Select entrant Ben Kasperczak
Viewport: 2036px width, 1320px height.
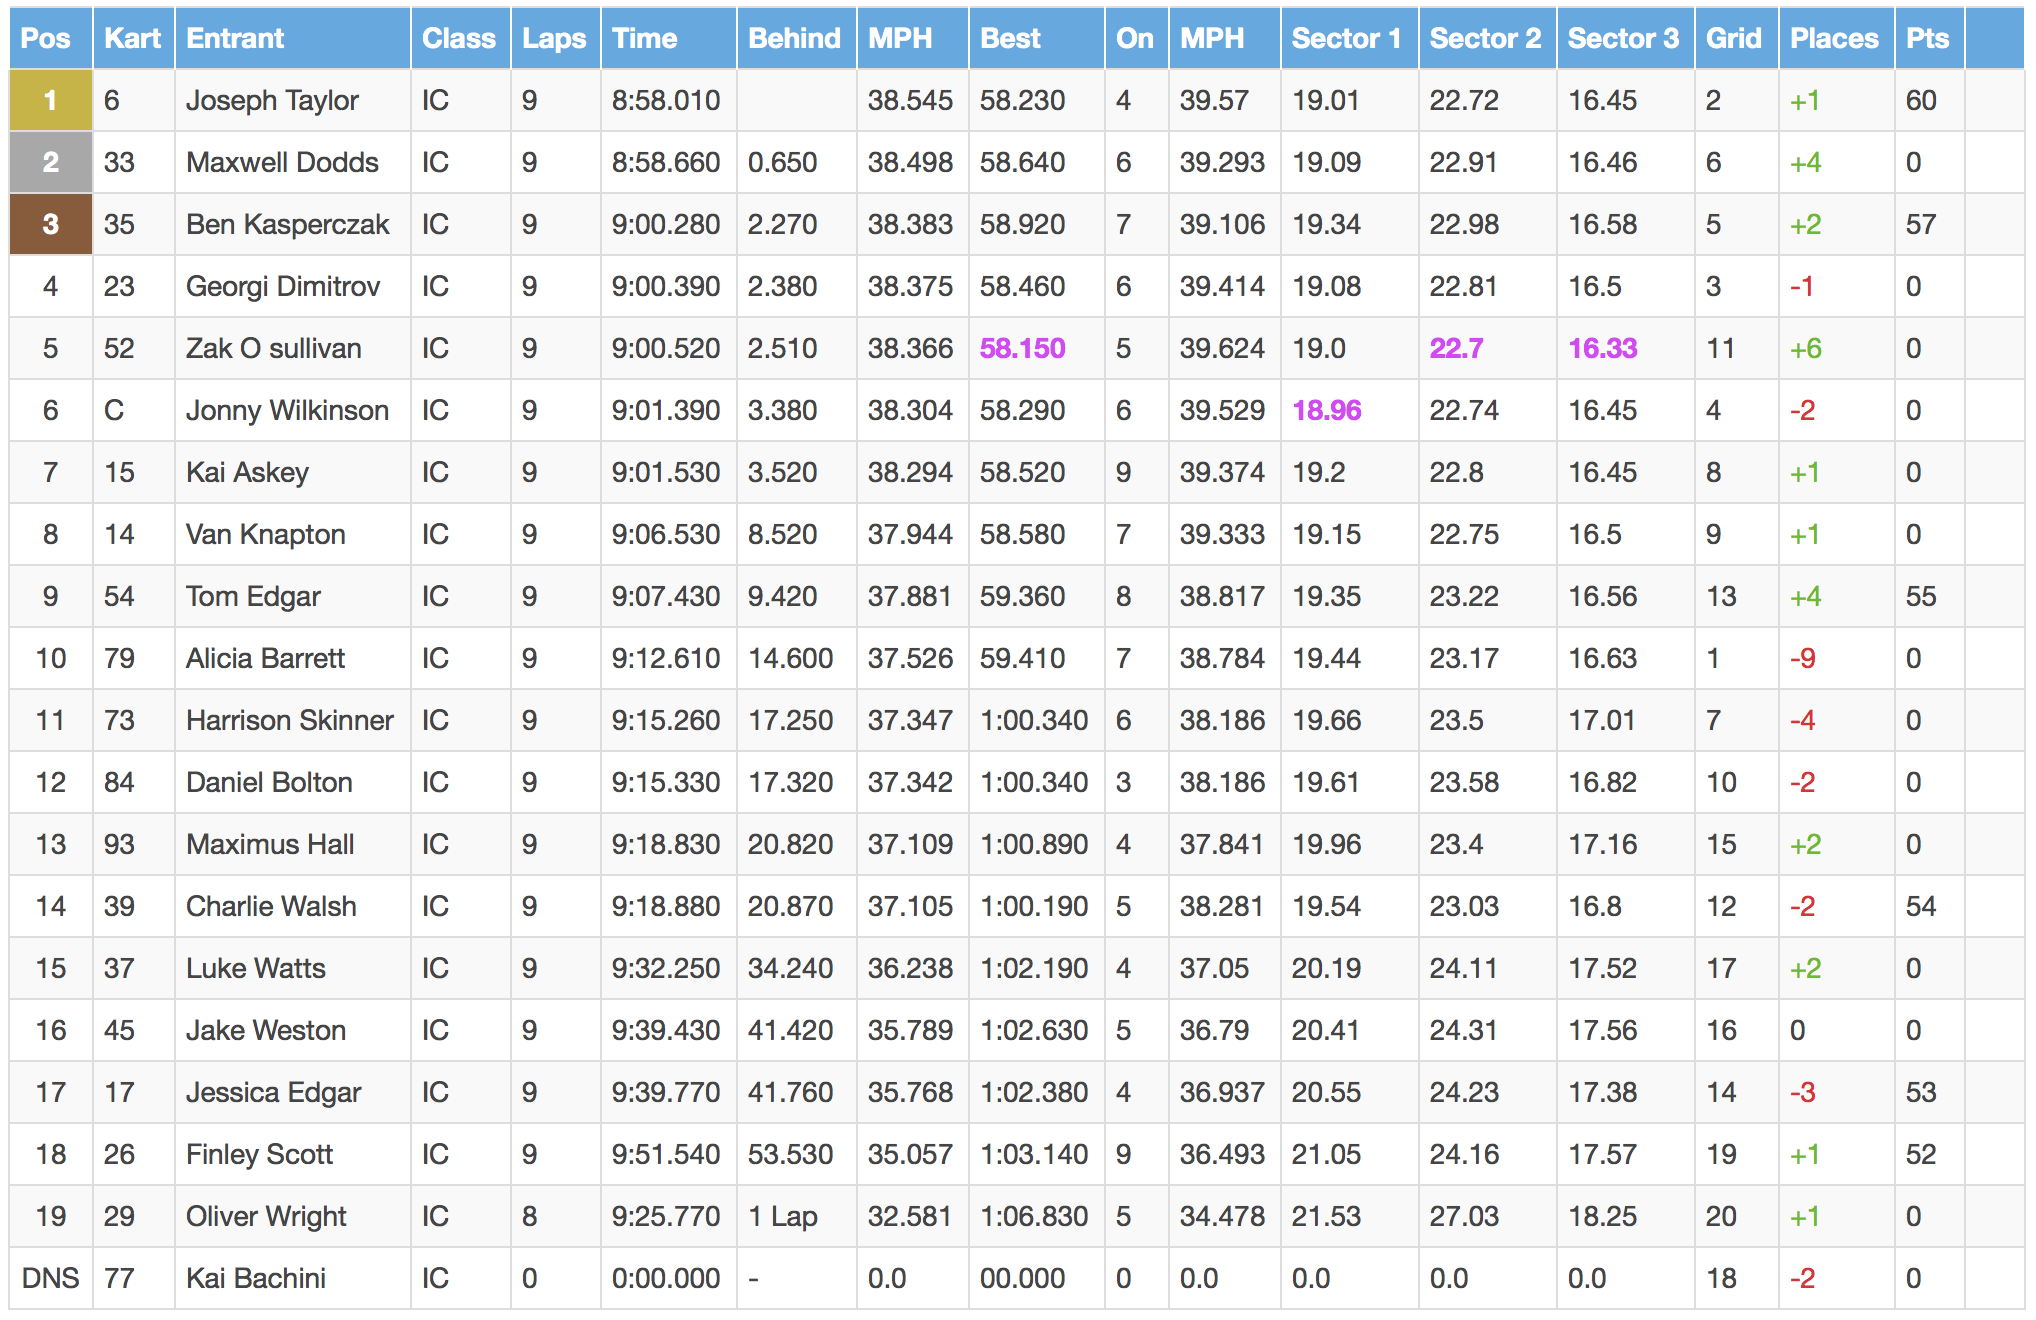tap(287, 224)
